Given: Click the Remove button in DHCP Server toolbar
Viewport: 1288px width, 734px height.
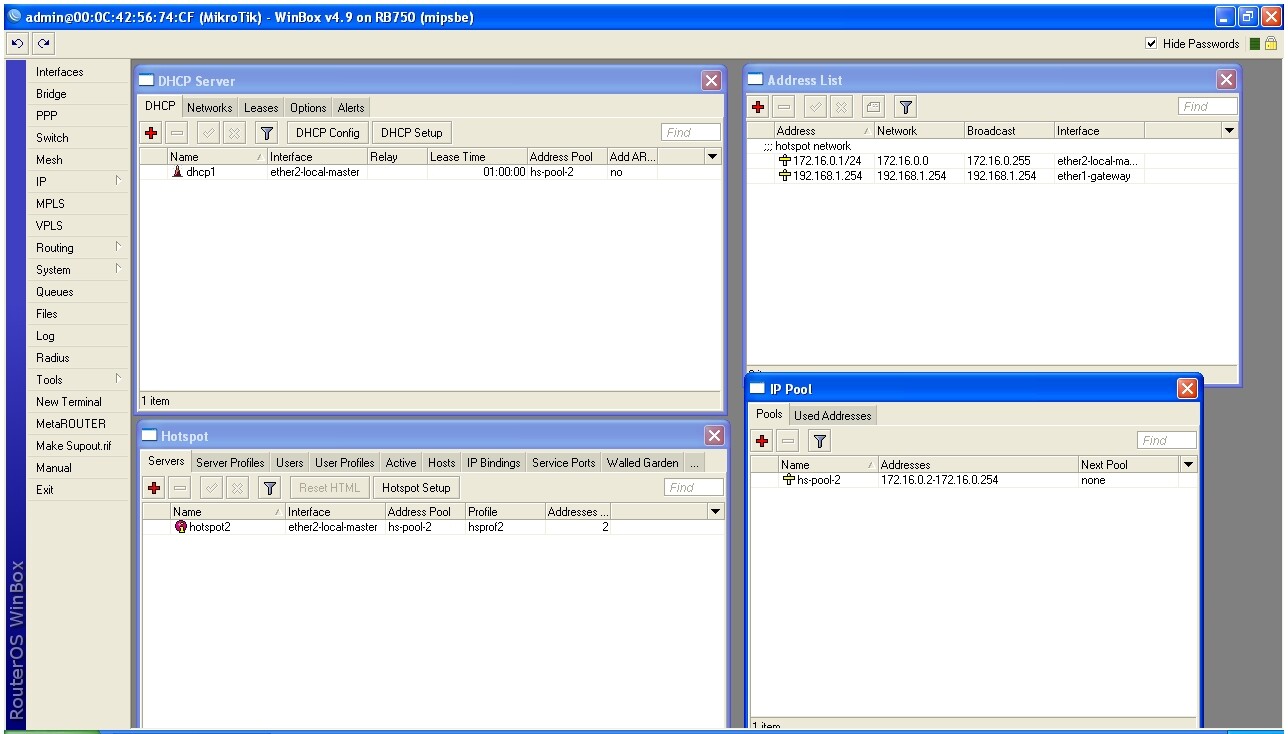Looking at the screenshot, I should click(x=177, y=133).
